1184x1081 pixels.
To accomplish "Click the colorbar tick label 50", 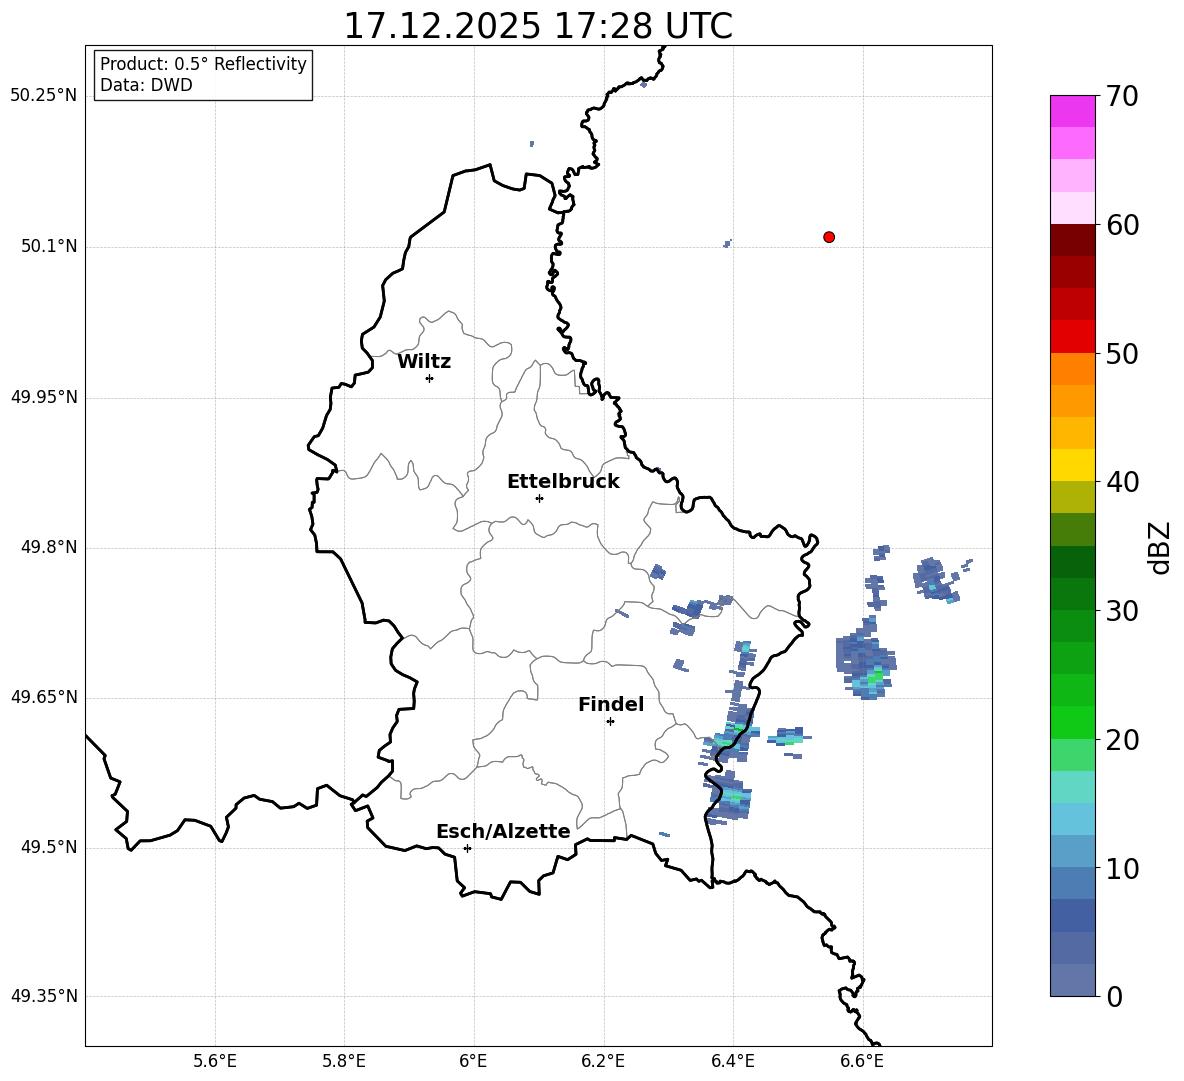I will pyautogui.click(x=1122, y=353).
